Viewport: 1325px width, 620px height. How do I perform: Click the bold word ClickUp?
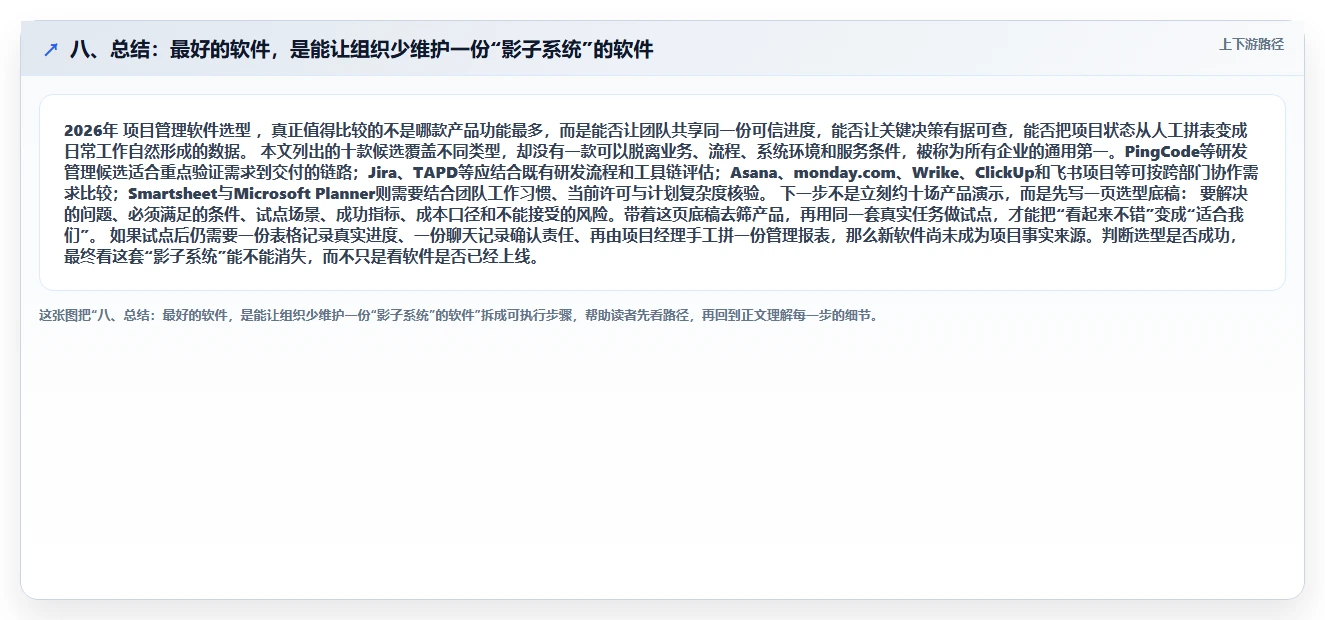(x=1004, y=172)
